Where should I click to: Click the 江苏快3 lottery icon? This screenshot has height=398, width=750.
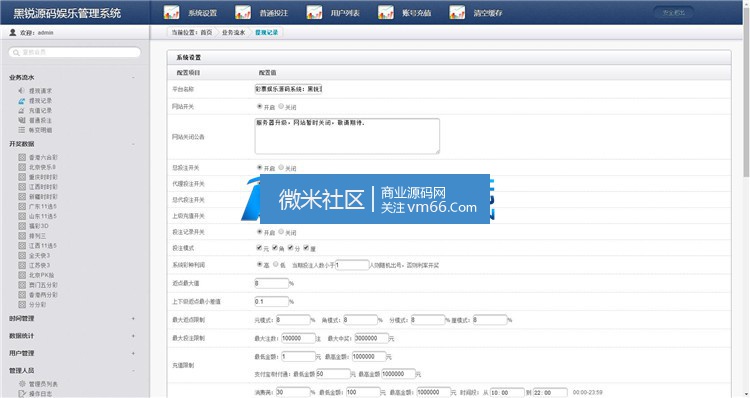pyautogui.click(x=22, y=265)
